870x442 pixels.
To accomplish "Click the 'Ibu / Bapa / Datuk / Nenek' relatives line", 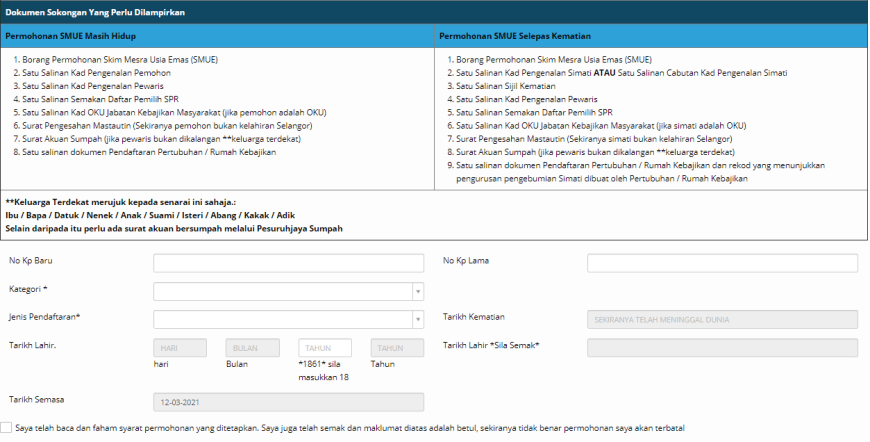I will point(150,215).
